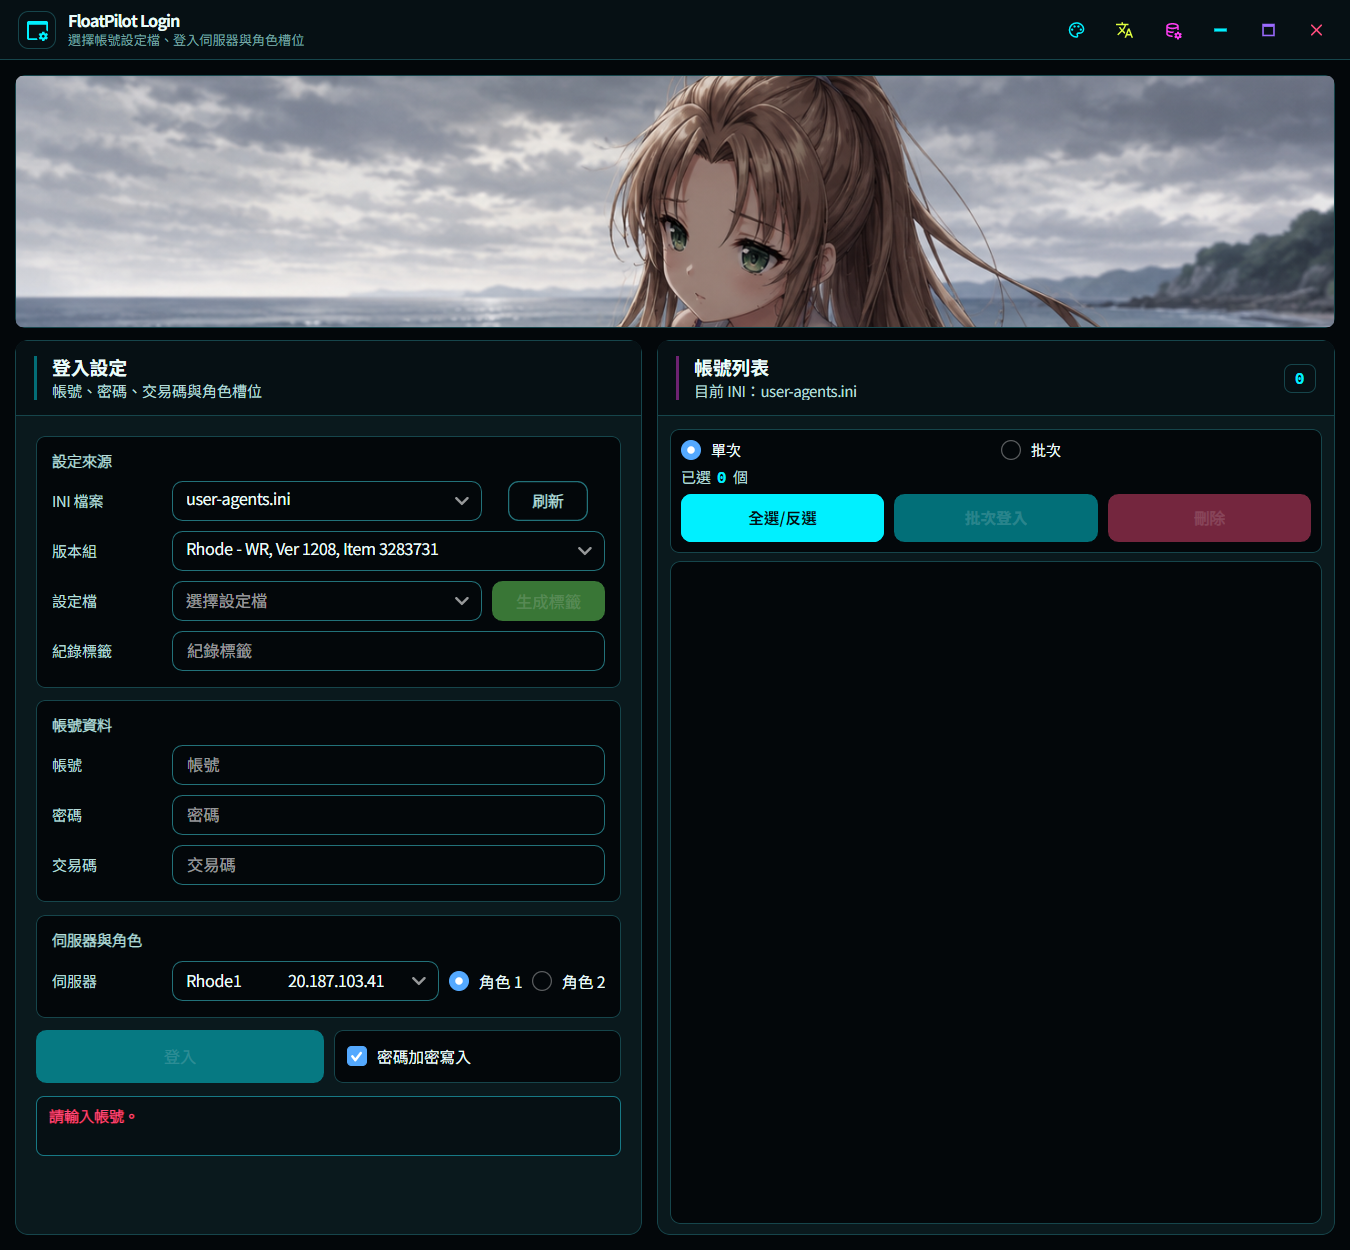Image resolution: width=1350 pixels, height=1250 pixels.
Task: Click the 全選/反選 button
Action: pos(782,518)
